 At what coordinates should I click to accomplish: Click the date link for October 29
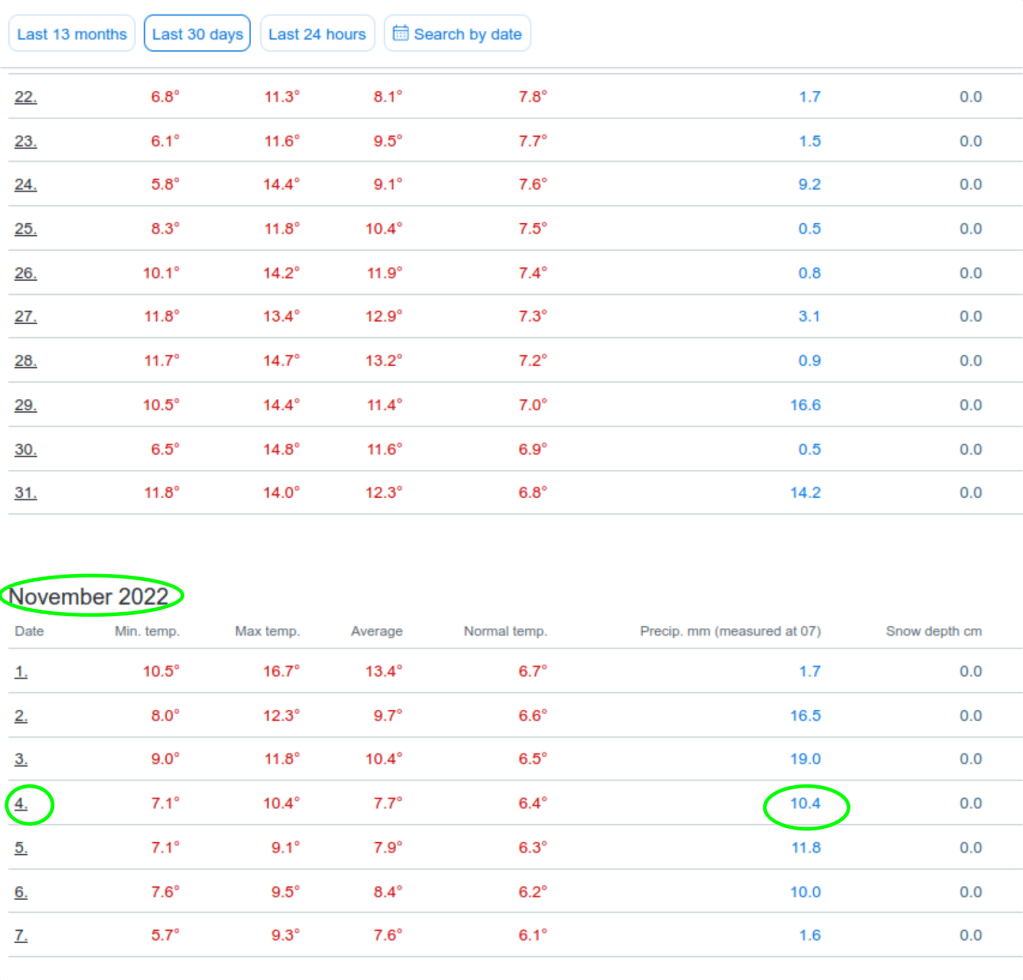tap(25, 405)
